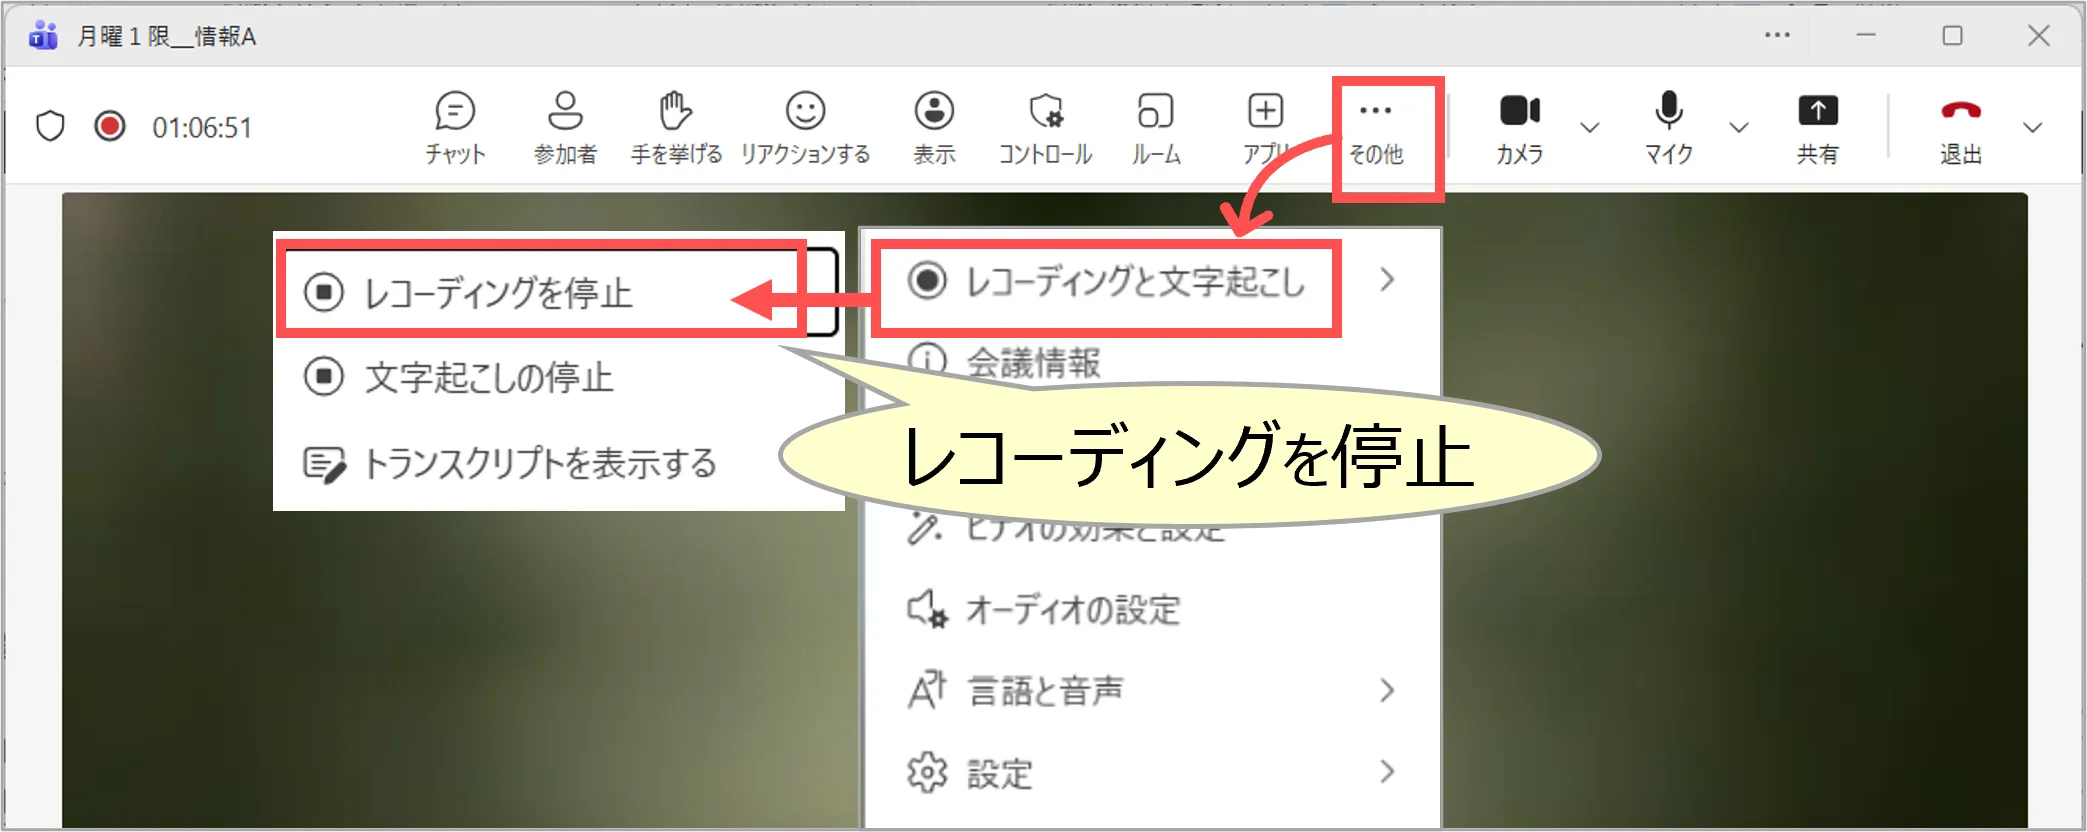
Task: Open ルーム (Rooms) breakout icon
Action: [1156, 127]
